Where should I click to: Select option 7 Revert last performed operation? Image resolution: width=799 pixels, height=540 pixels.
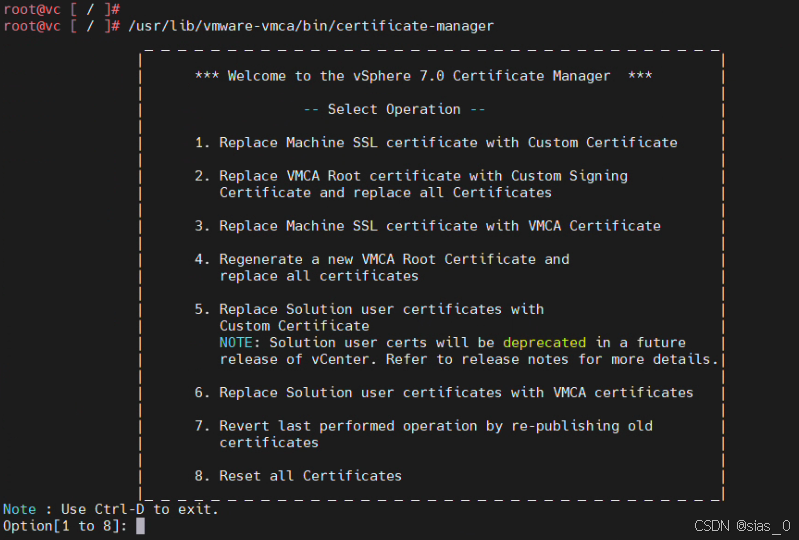coord(423,426)
